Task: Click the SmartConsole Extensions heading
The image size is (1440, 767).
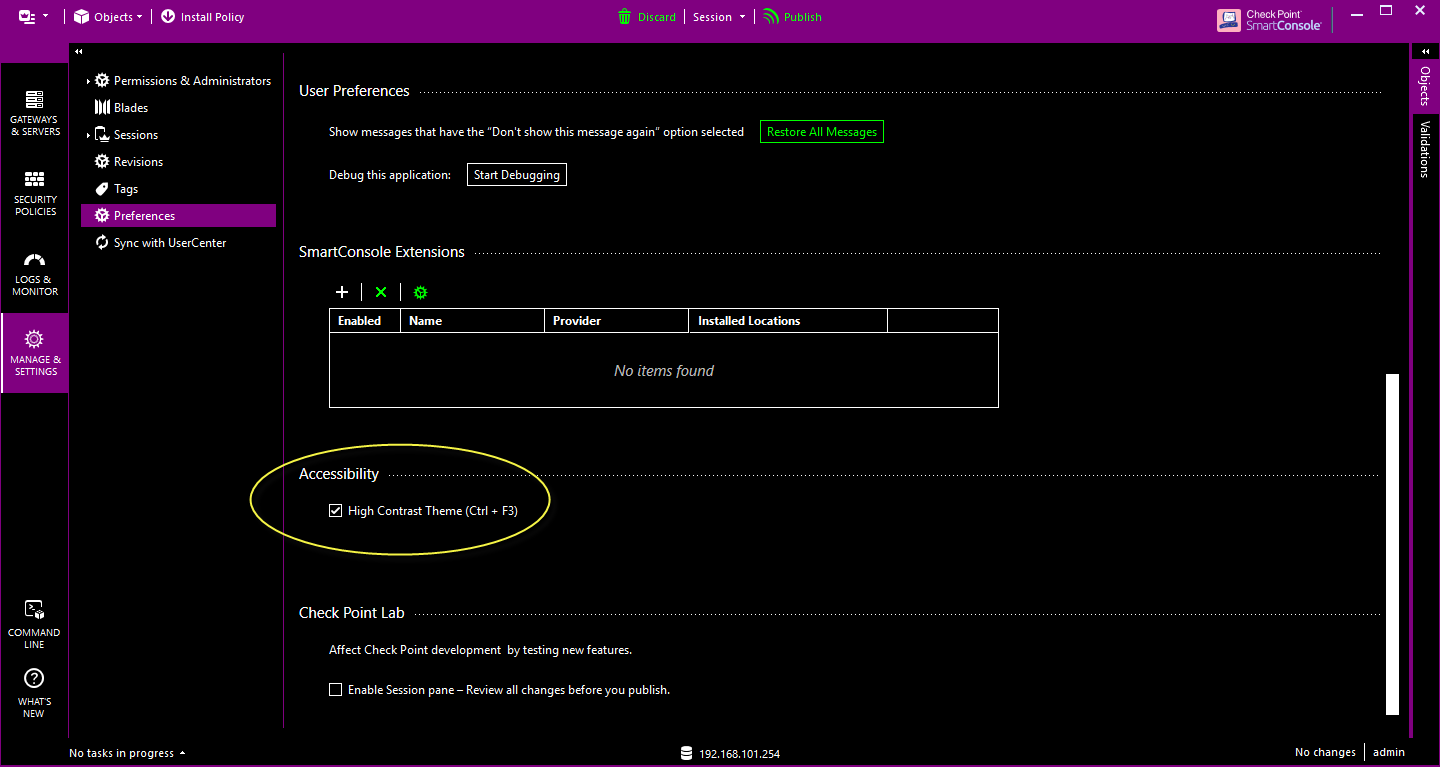Action: (x=382, y=252)
